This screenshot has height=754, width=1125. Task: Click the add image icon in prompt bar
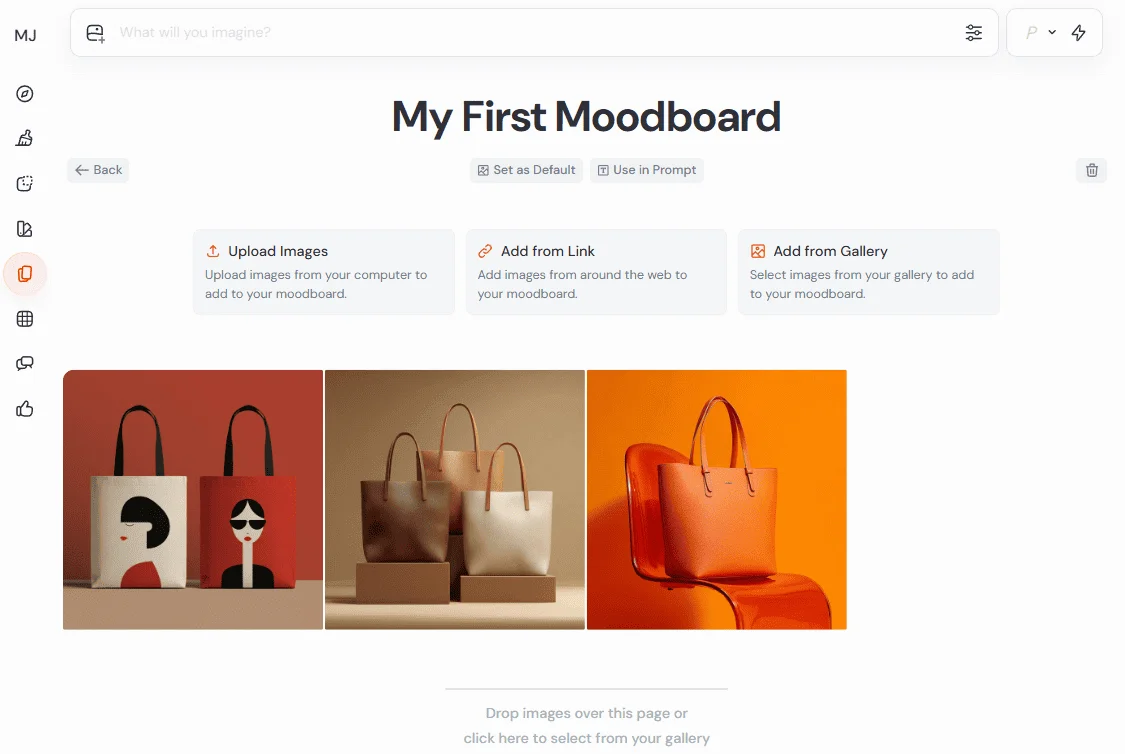click(95, 33)
